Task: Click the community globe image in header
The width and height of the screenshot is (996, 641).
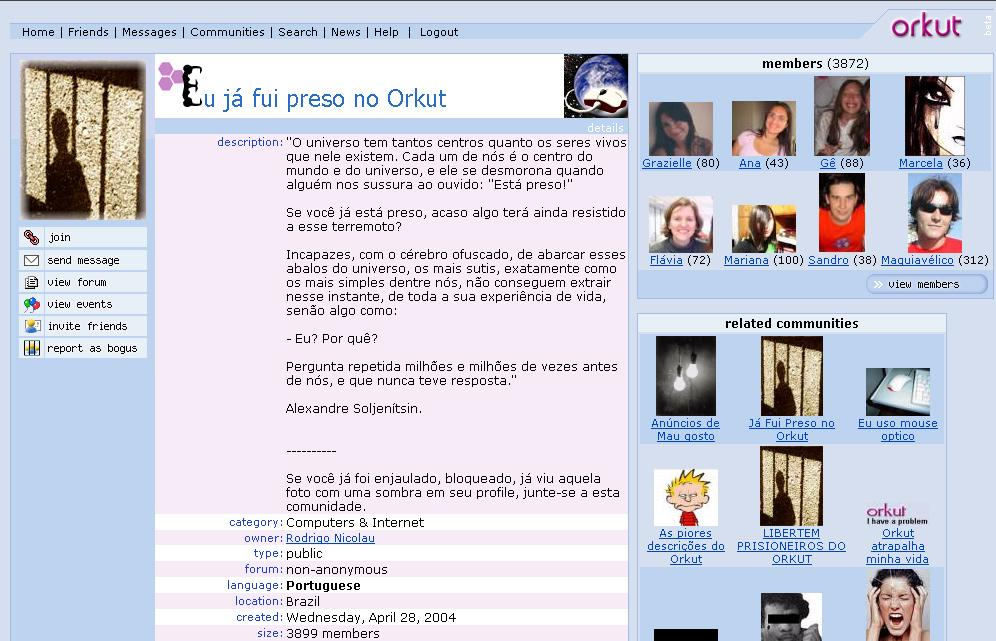Action: coord(595,86)
